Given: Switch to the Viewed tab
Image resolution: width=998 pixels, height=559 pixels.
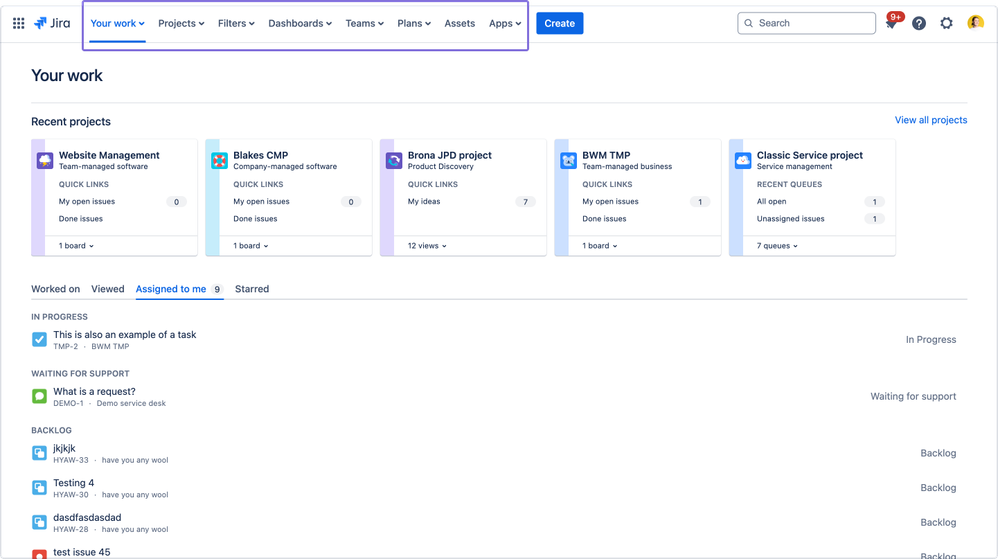Looking at the screenshot, I should (x=108, y=289).
